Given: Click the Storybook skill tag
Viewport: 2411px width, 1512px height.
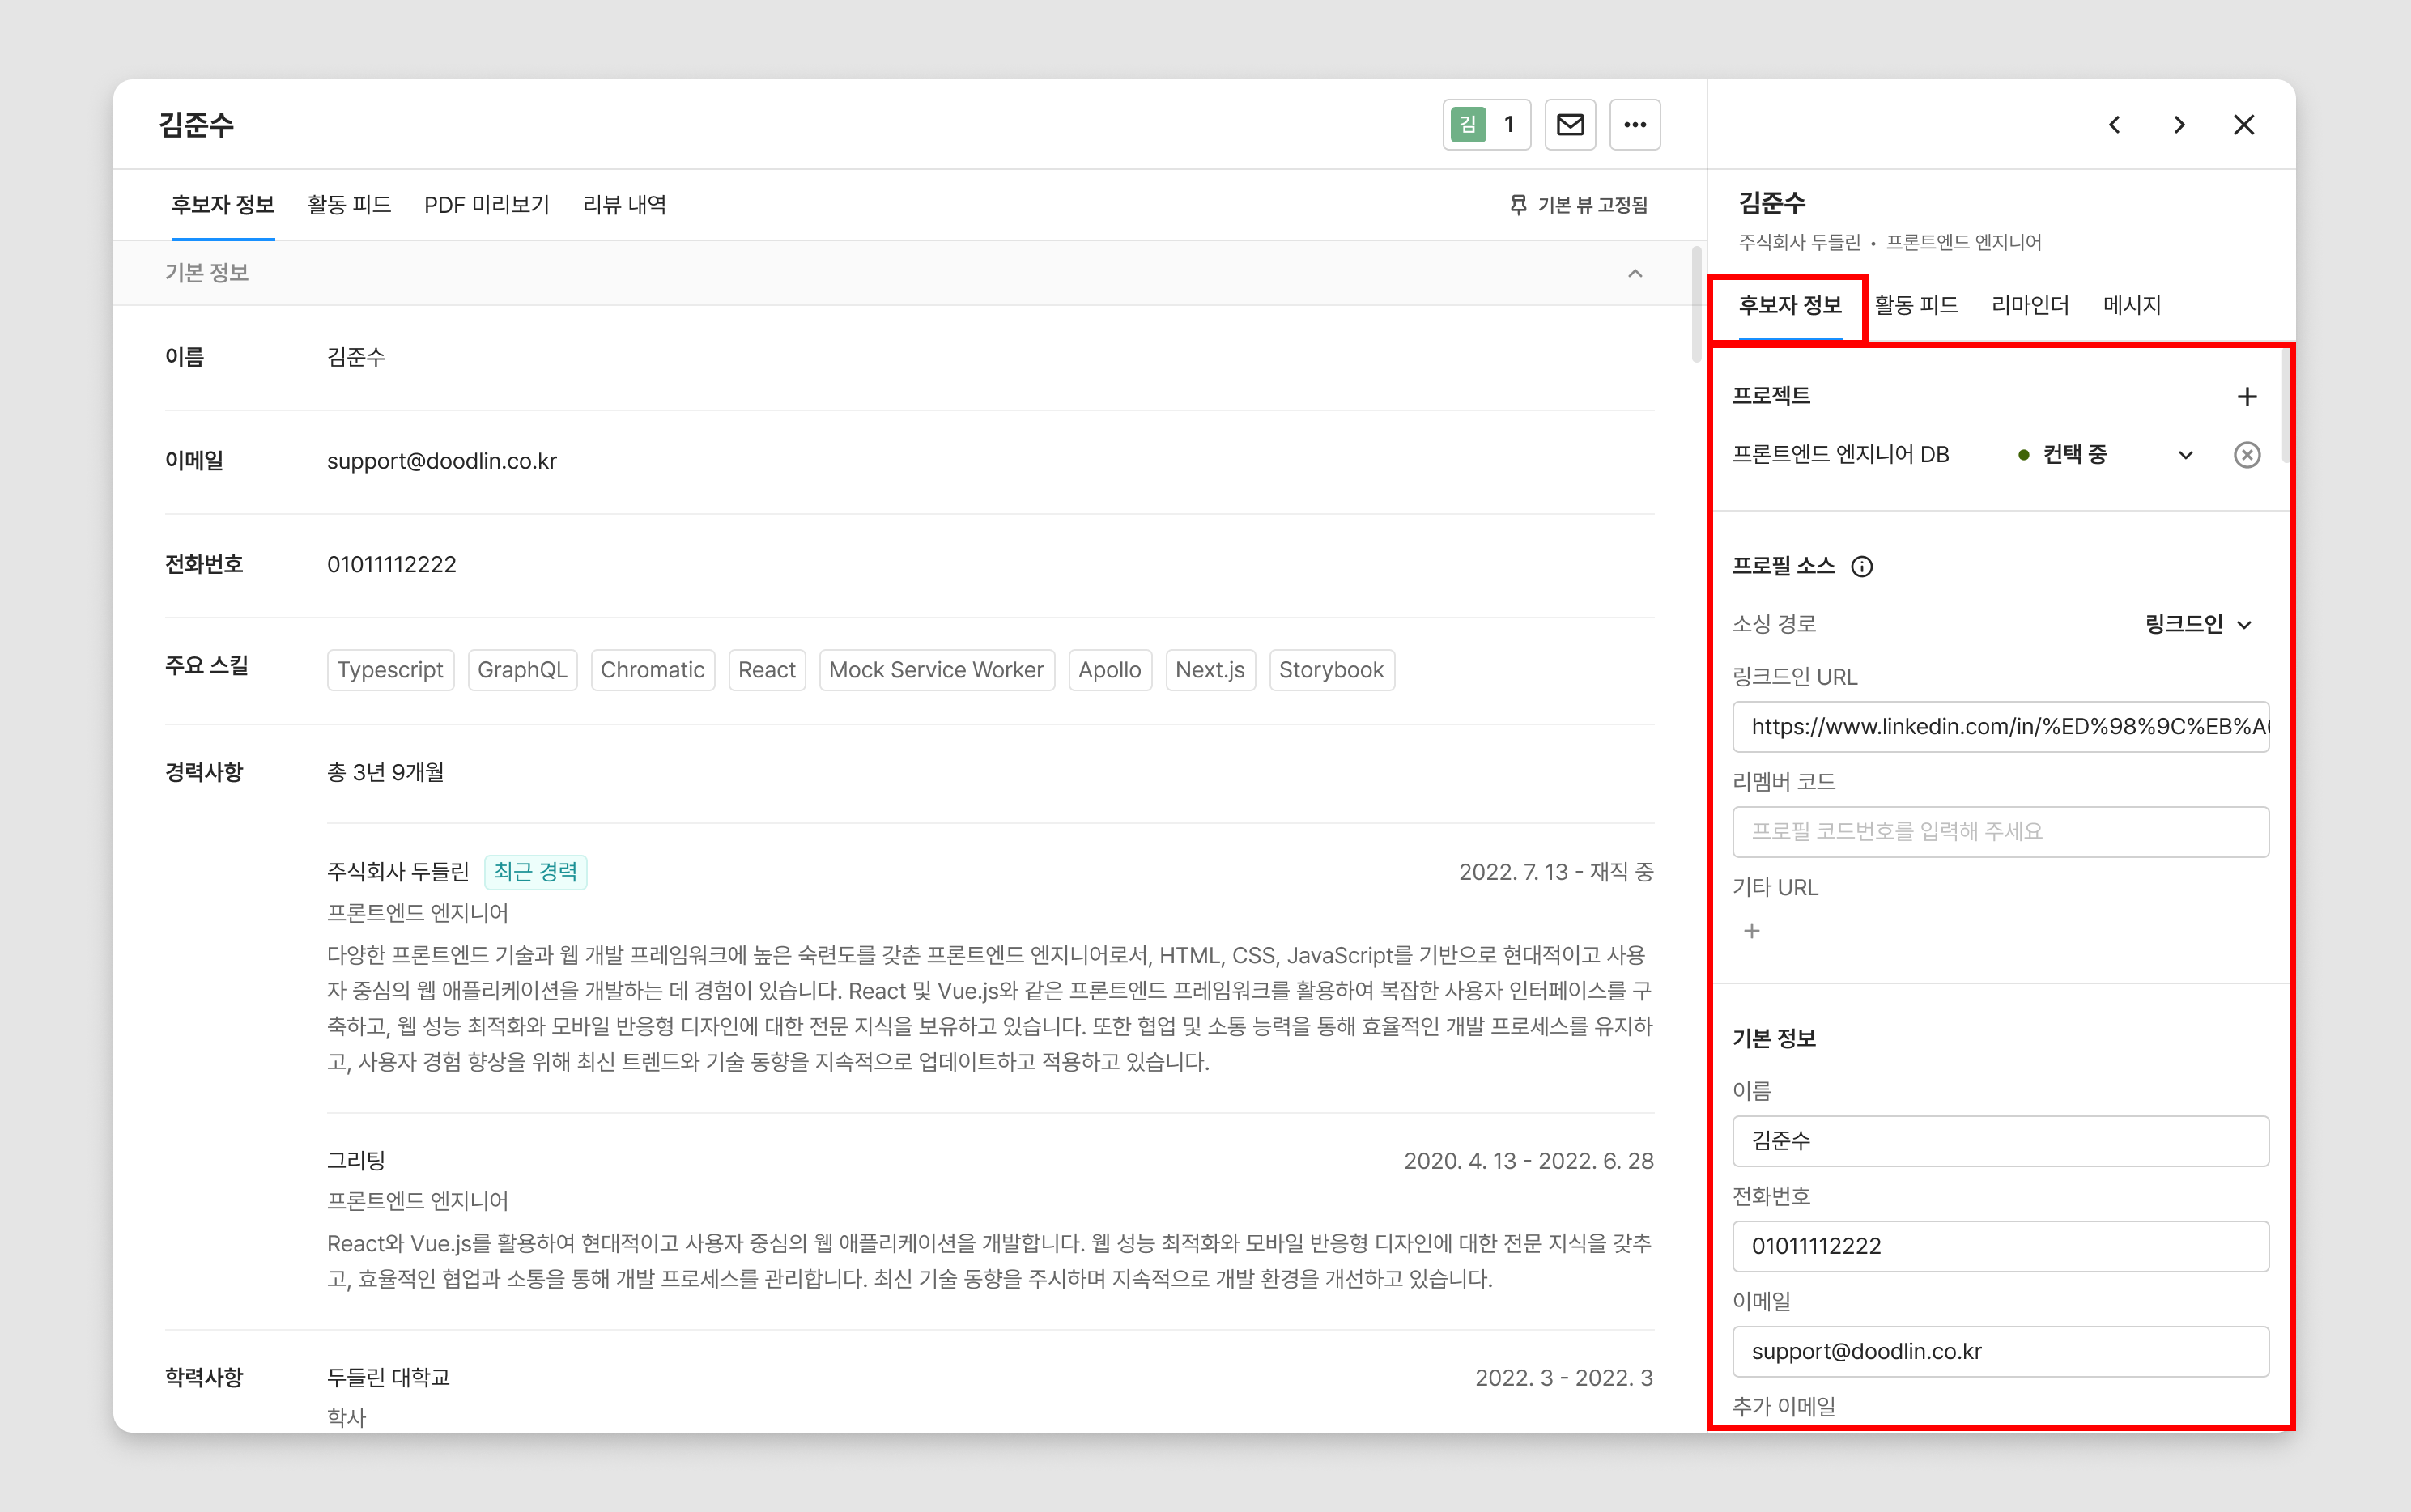Looking at the screenshot, I should [x=1331, y=670].
